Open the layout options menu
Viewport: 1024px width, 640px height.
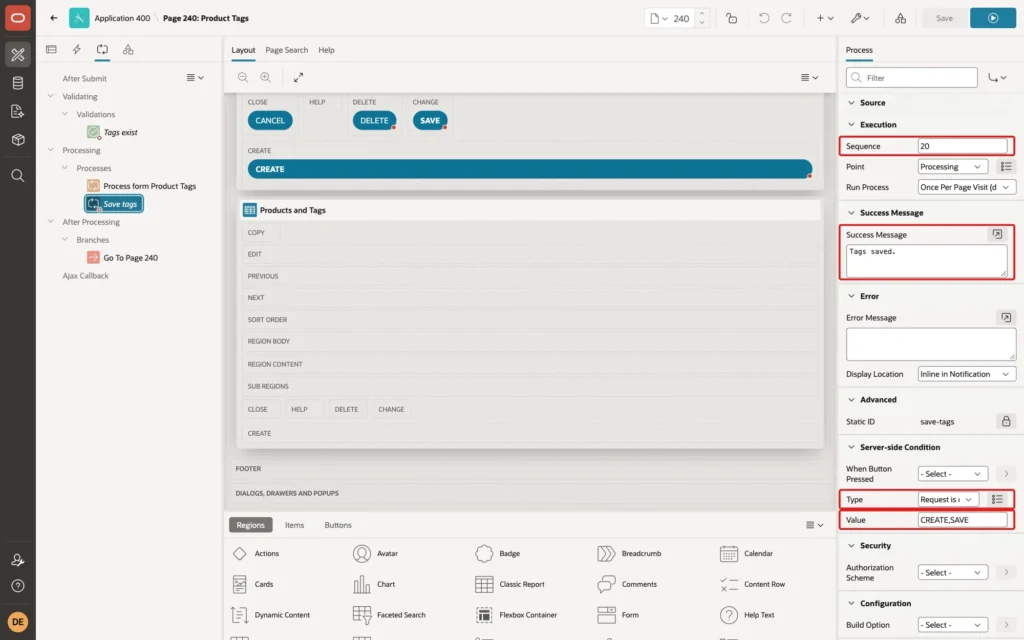[809, 77]
